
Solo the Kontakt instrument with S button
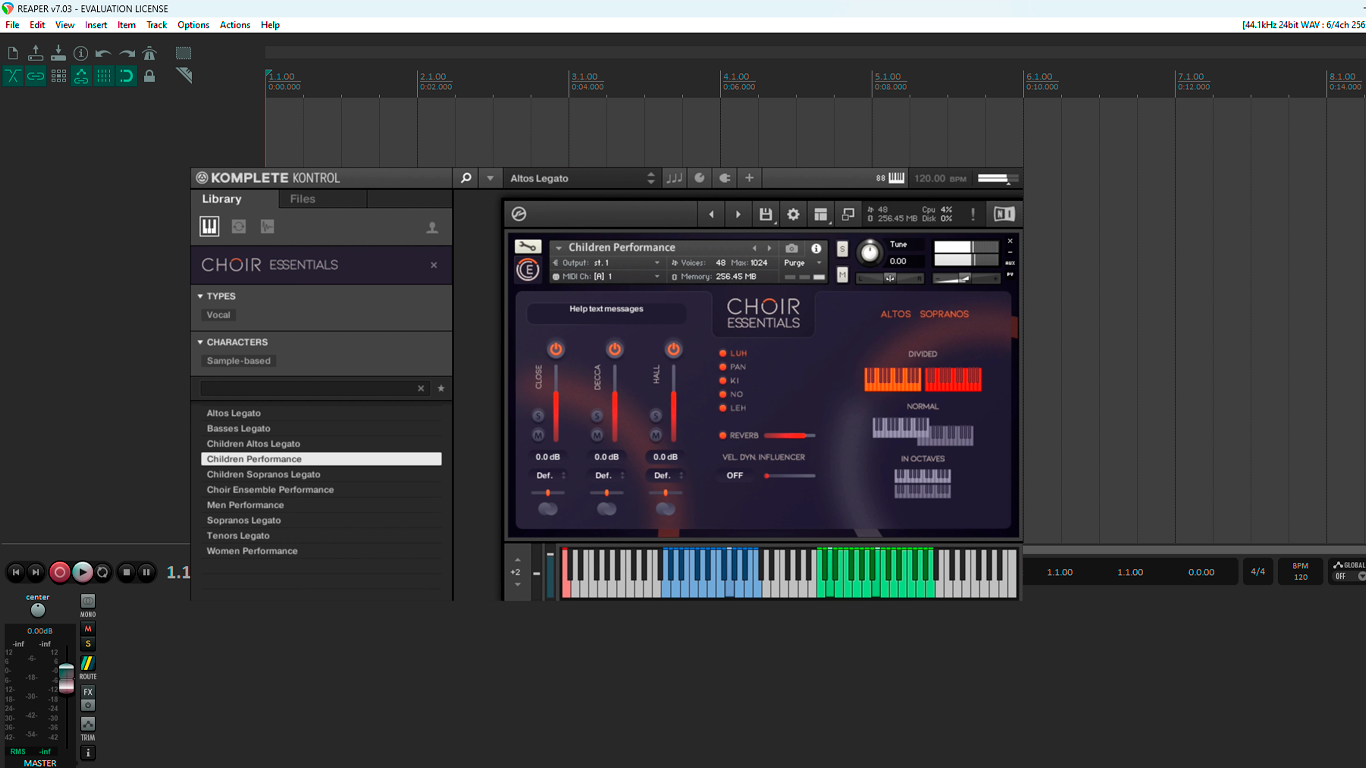[842, 249]
